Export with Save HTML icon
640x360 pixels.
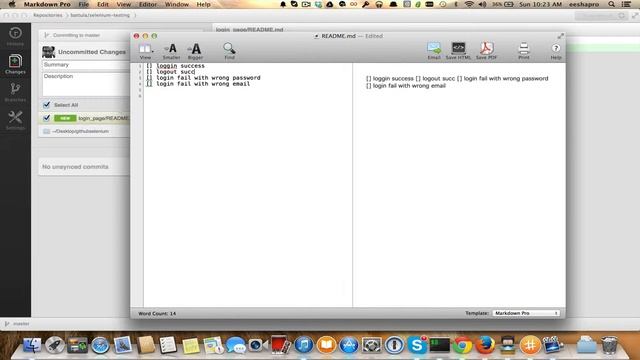(458, 51)
